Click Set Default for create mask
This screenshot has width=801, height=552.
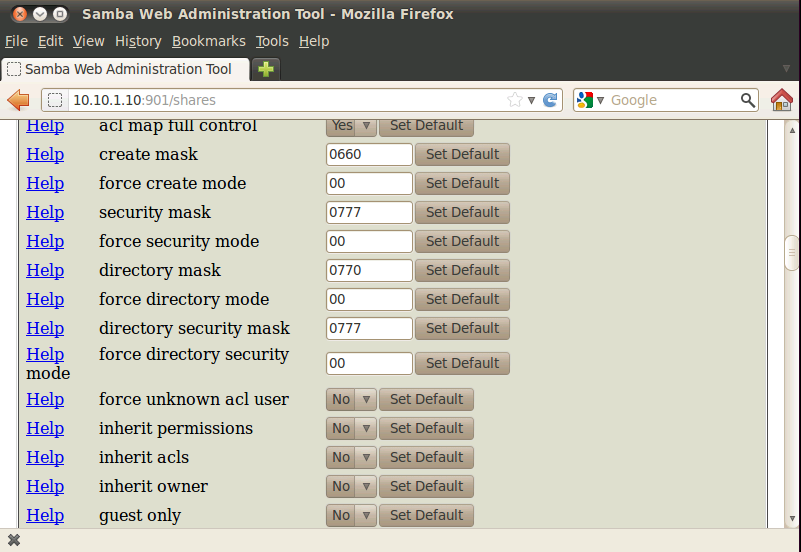point(462,154)
